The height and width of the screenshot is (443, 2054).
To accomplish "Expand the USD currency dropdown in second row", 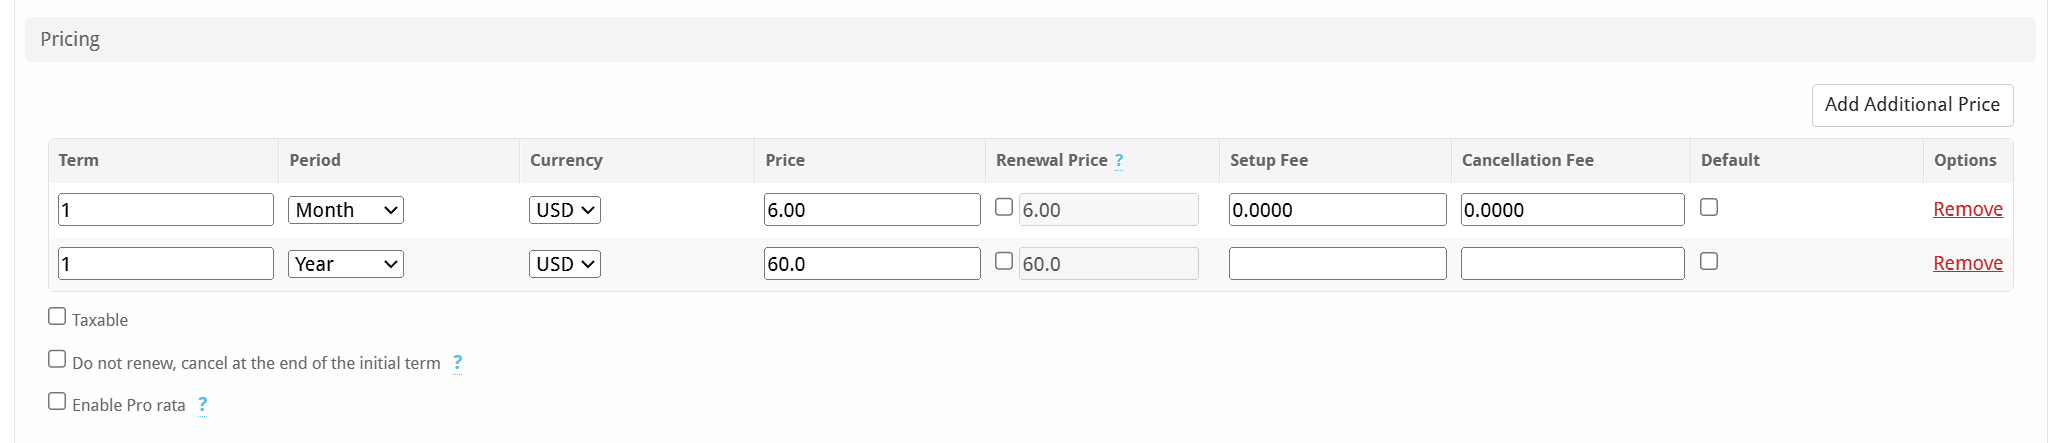I will [x=565, y=264].
